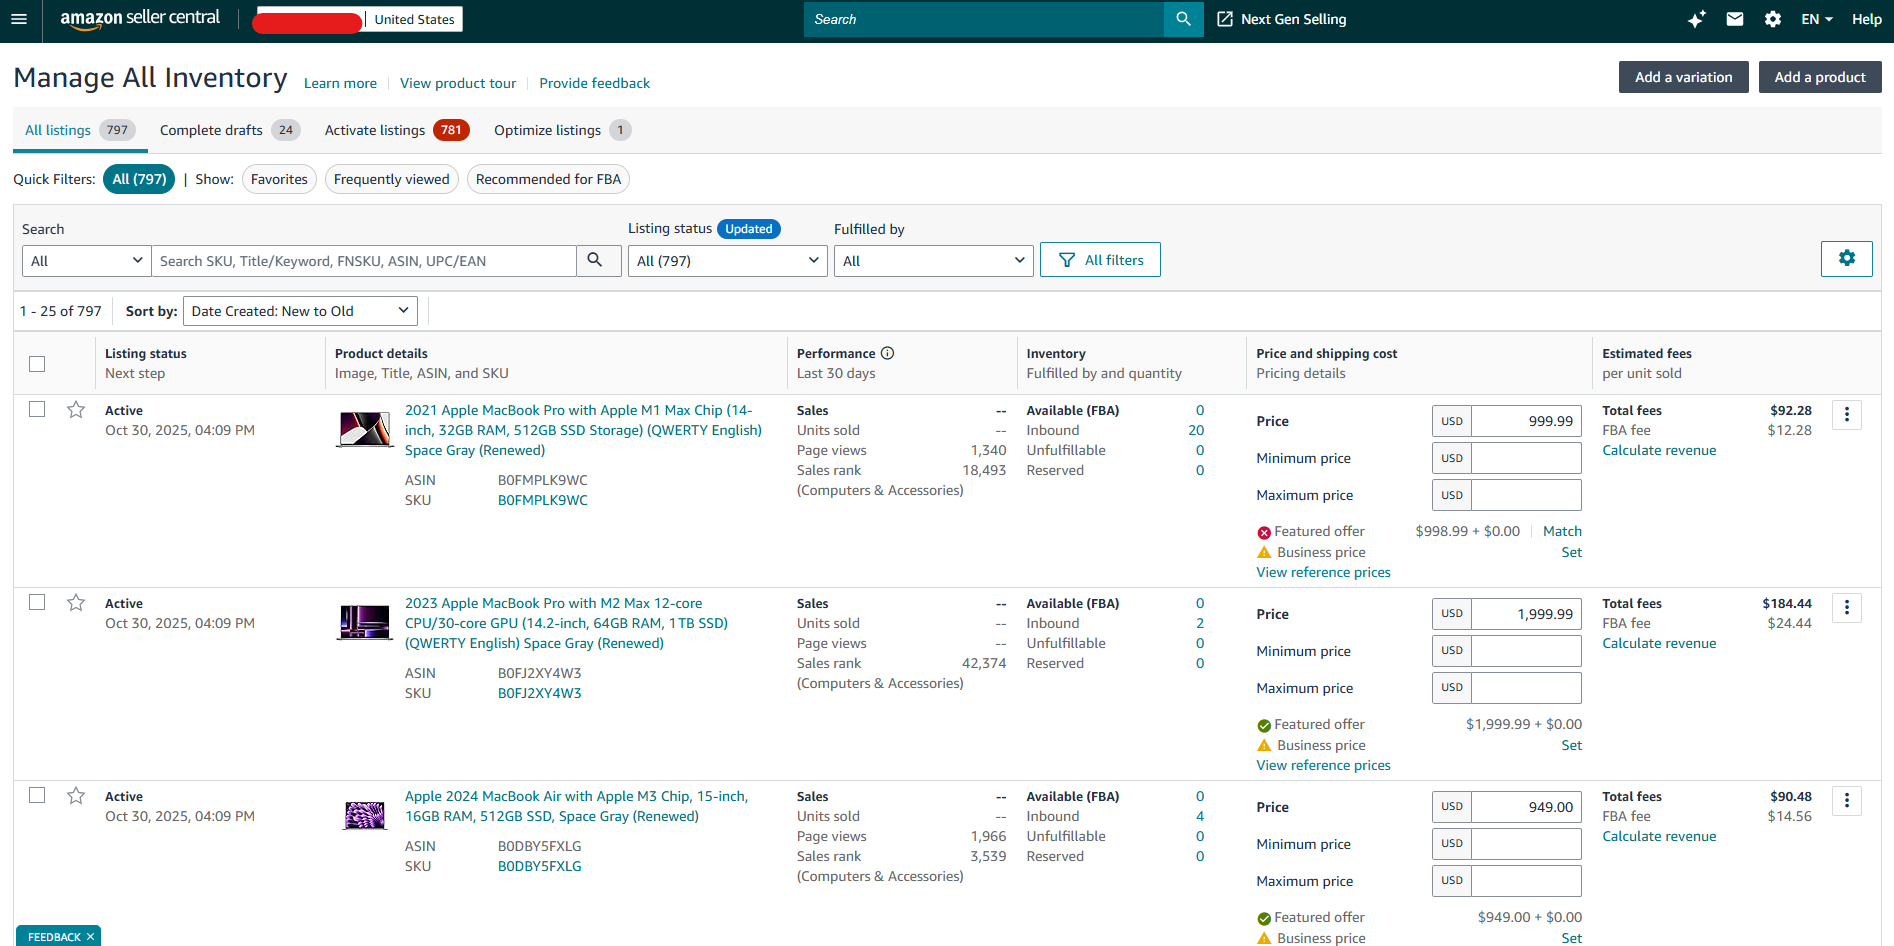The image size is (1894, 946).
Task: Toggle the Frequently viewed filter
Action: 391,179
